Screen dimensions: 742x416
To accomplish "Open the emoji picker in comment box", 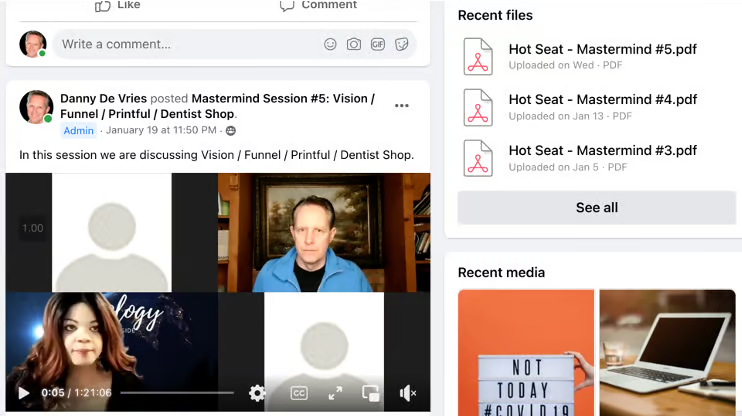I will [x=330, y=44].
